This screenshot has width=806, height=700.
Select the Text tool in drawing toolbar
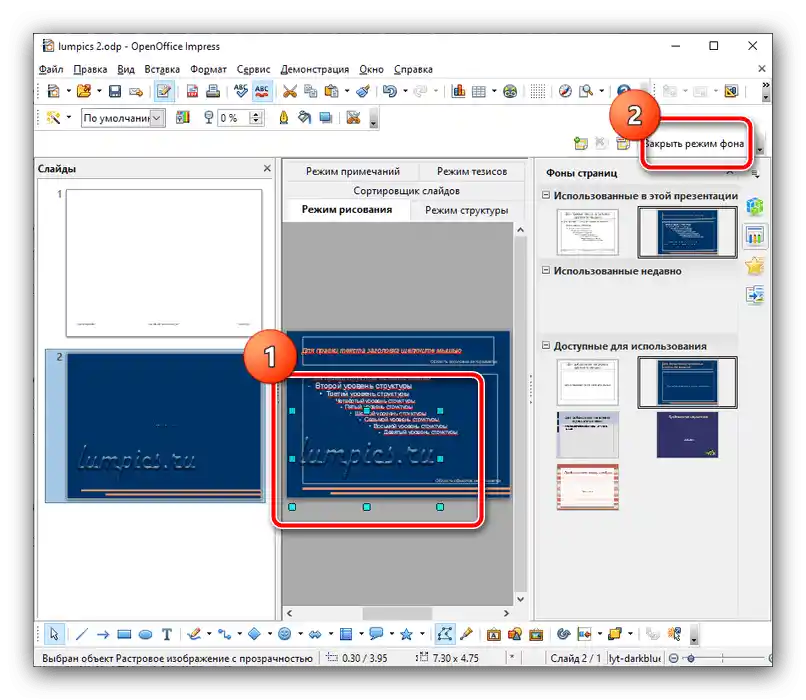(167, 633)
